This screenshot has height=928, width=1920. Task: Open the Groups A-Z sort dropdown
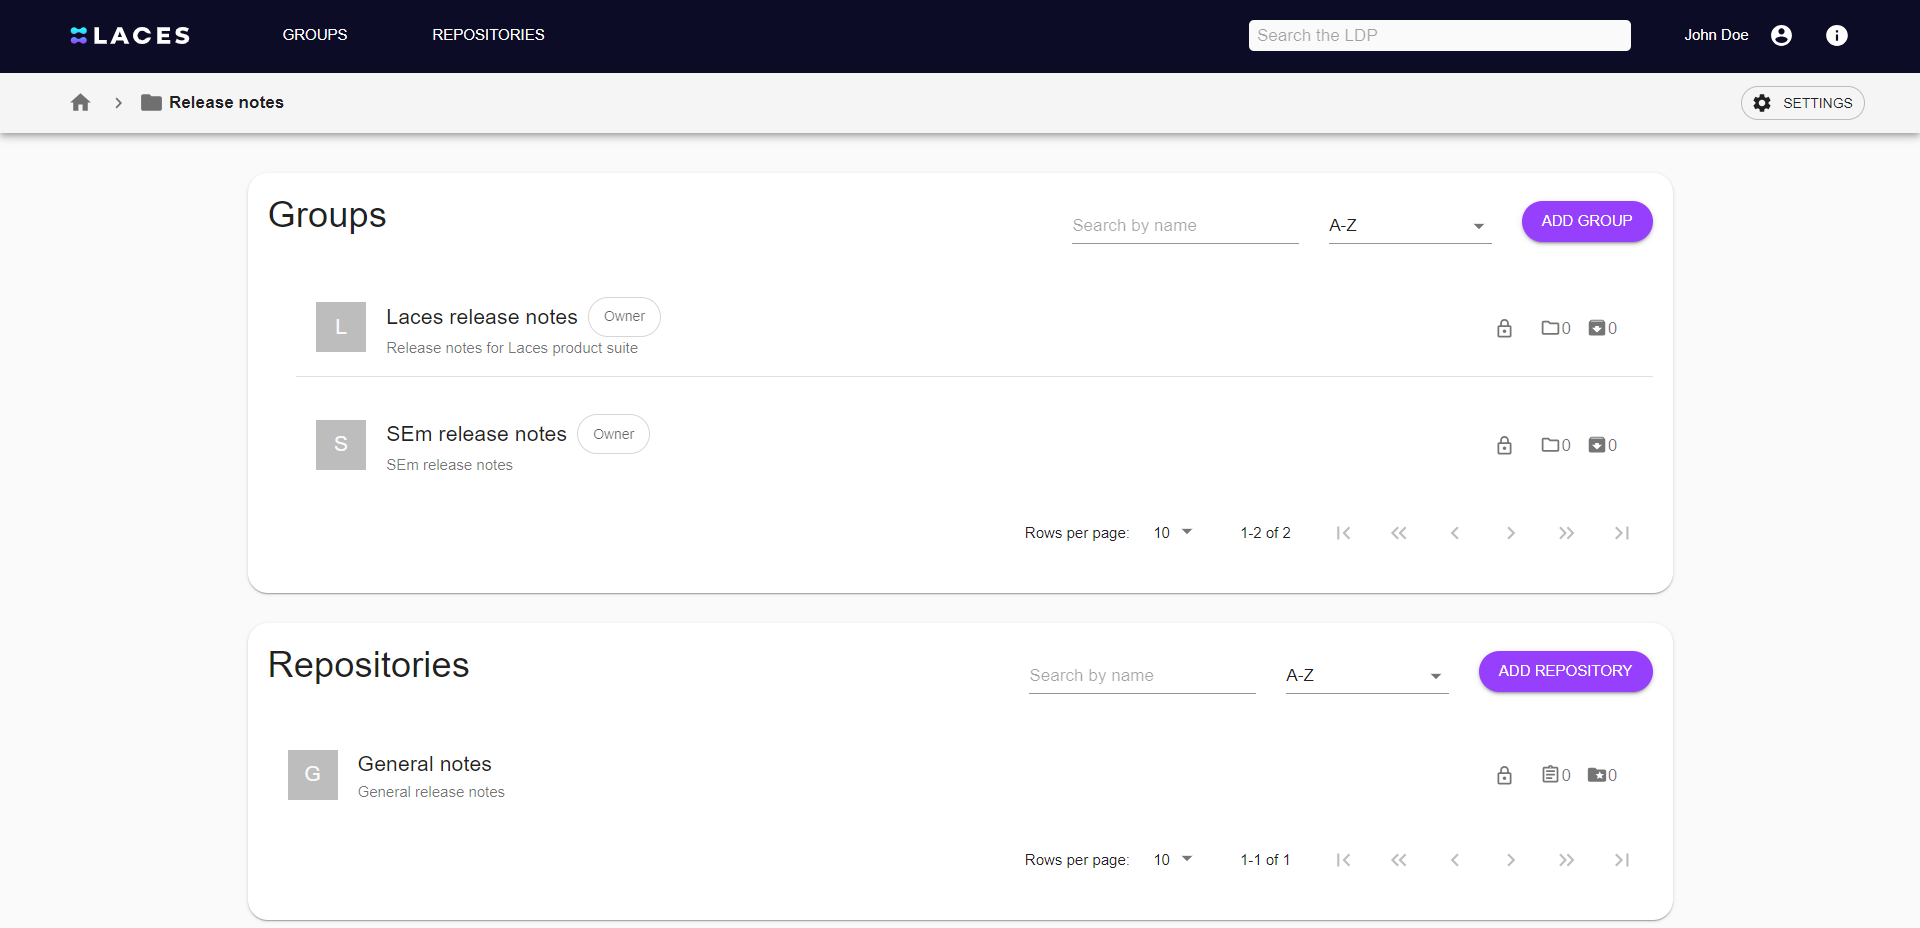pos(1409,226)
